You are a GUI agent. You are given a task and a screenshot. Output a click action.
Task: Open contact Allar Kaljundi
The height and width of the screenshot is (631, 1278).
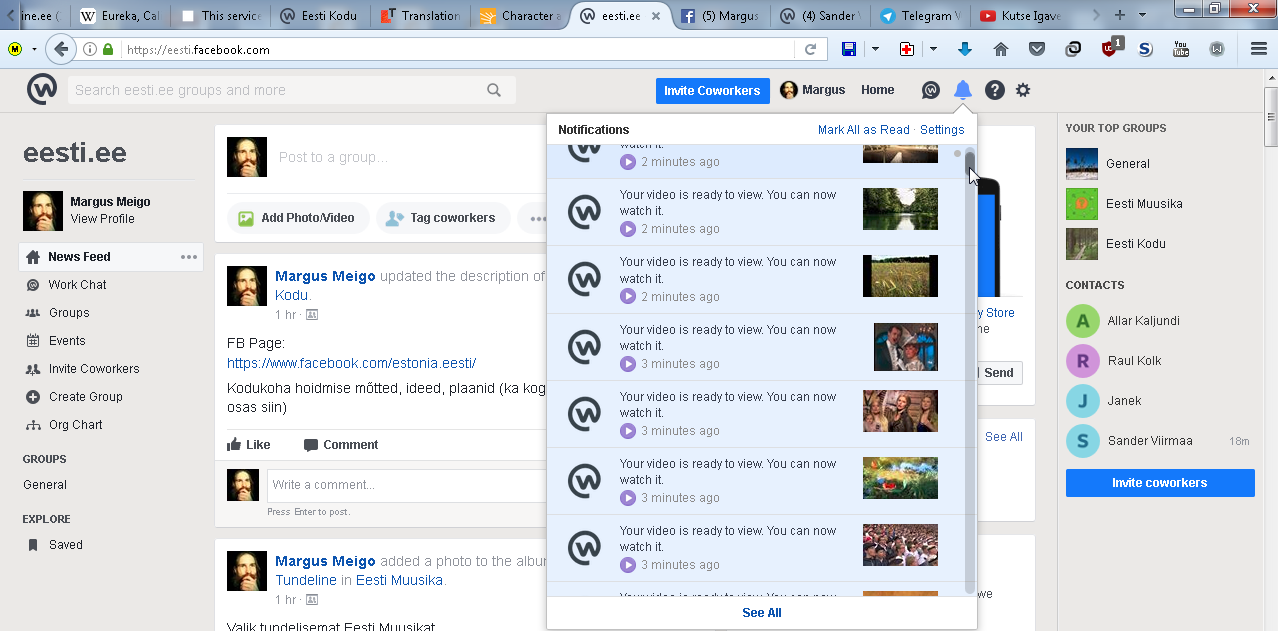[1143, 321]
